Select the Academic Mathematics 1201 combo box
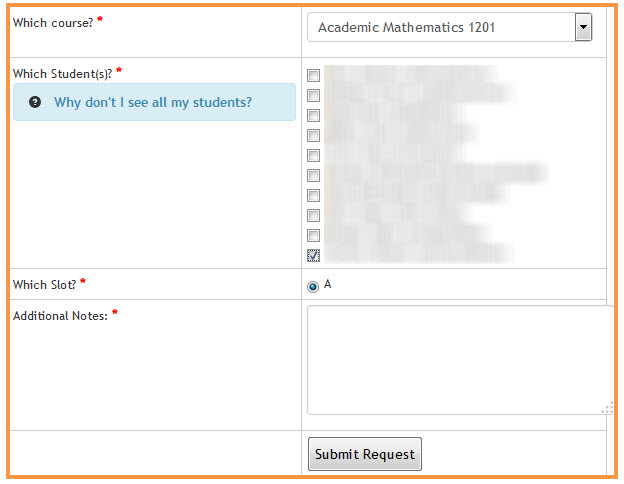This screenshot has height=484, width=624. [450, 27]
